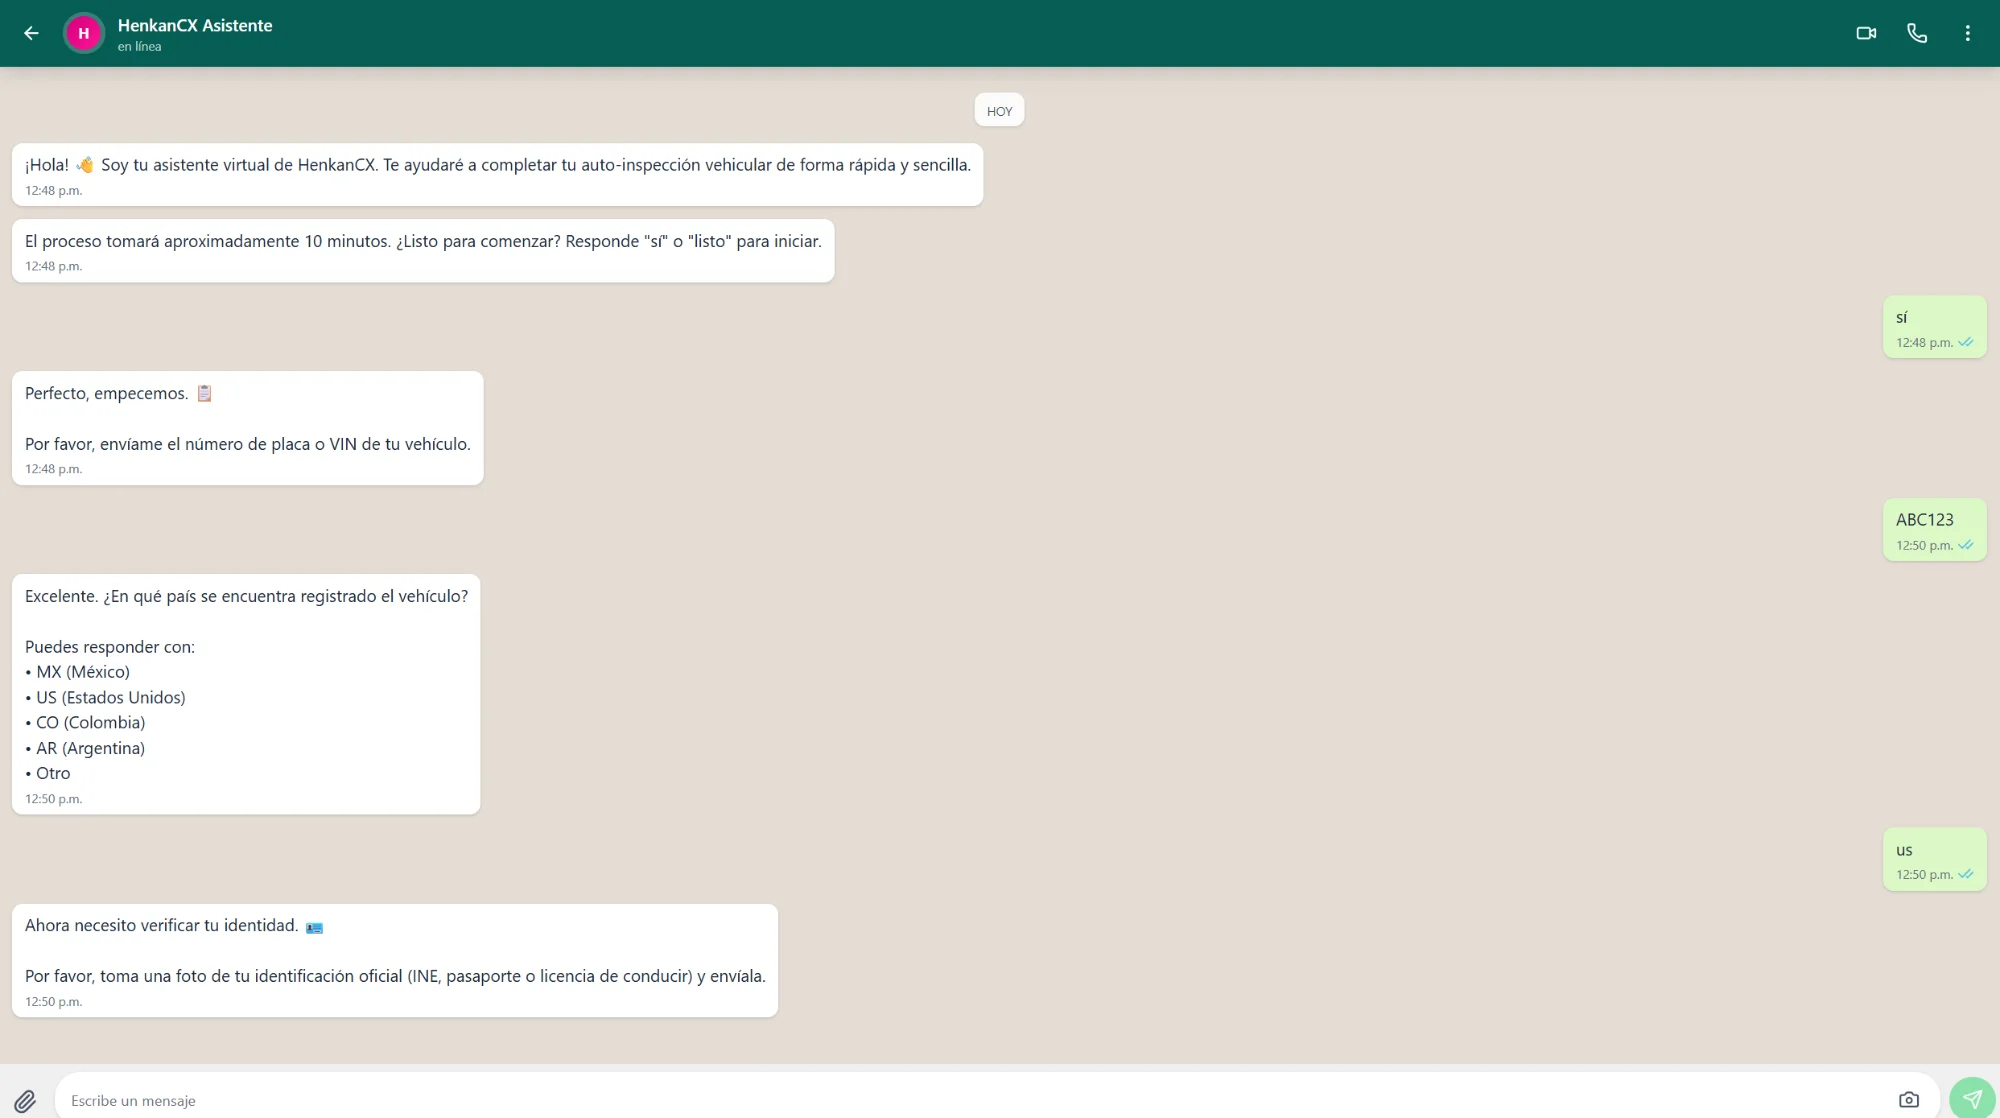Select the 'ABC123' message bubble
Viewport: 2000px width, 1118px height.
[1933, 530]
